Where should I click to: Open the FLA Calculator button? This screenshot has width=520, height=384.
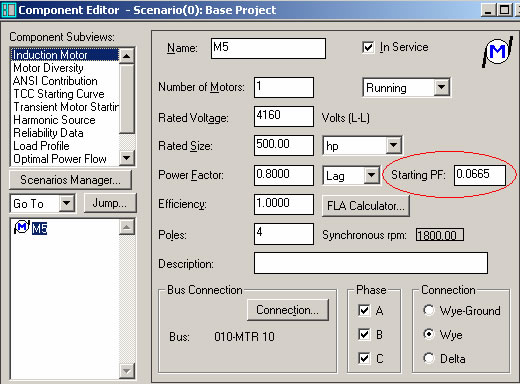click(x=366, y=206)
